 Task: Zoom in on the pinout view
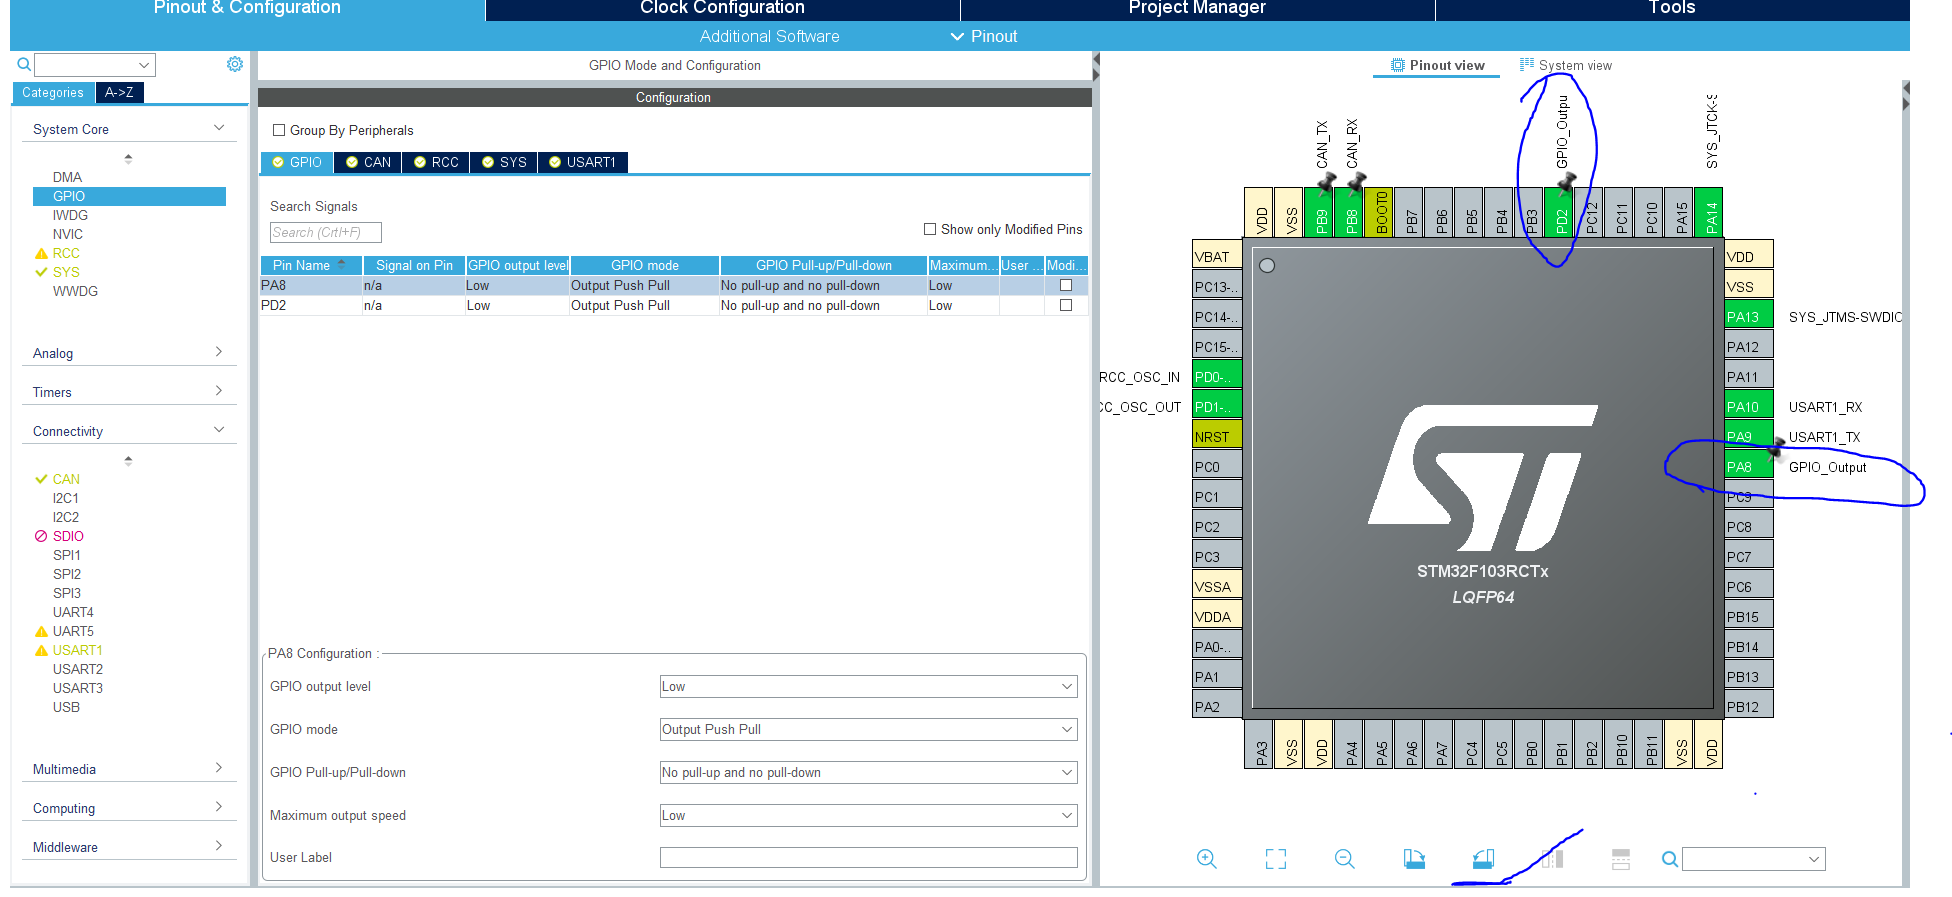(1207, 859)
